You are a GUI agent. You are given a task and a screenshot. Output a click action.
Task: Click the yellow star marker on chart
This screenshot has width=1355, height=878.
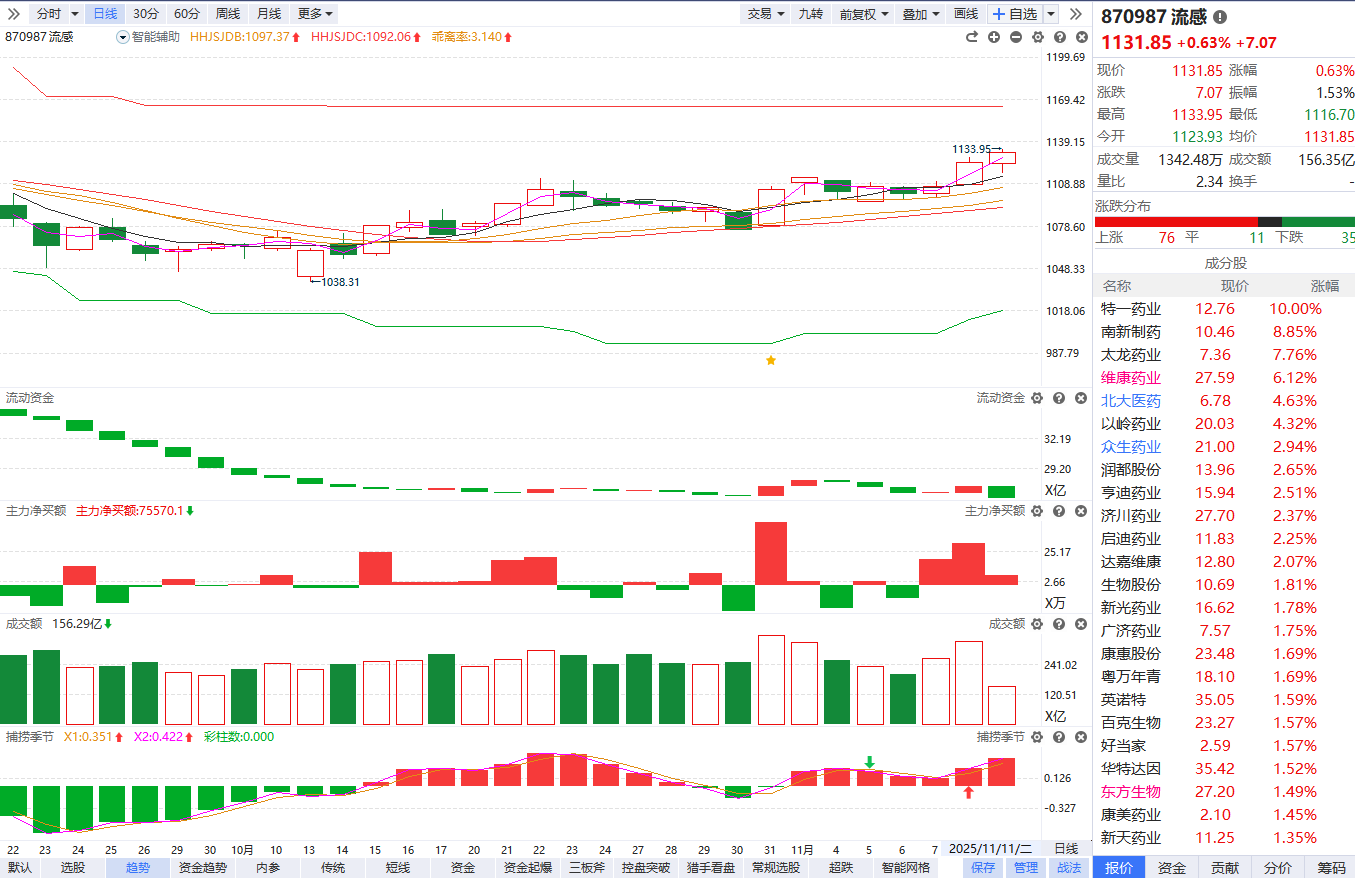(770, 360)
